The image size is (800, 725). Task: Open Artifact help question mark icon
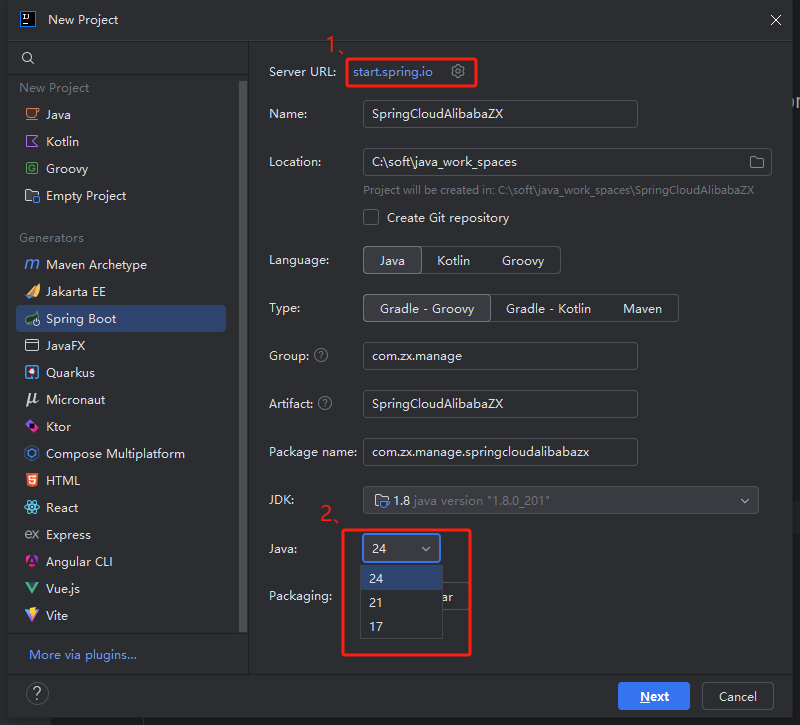pos(325,404)
